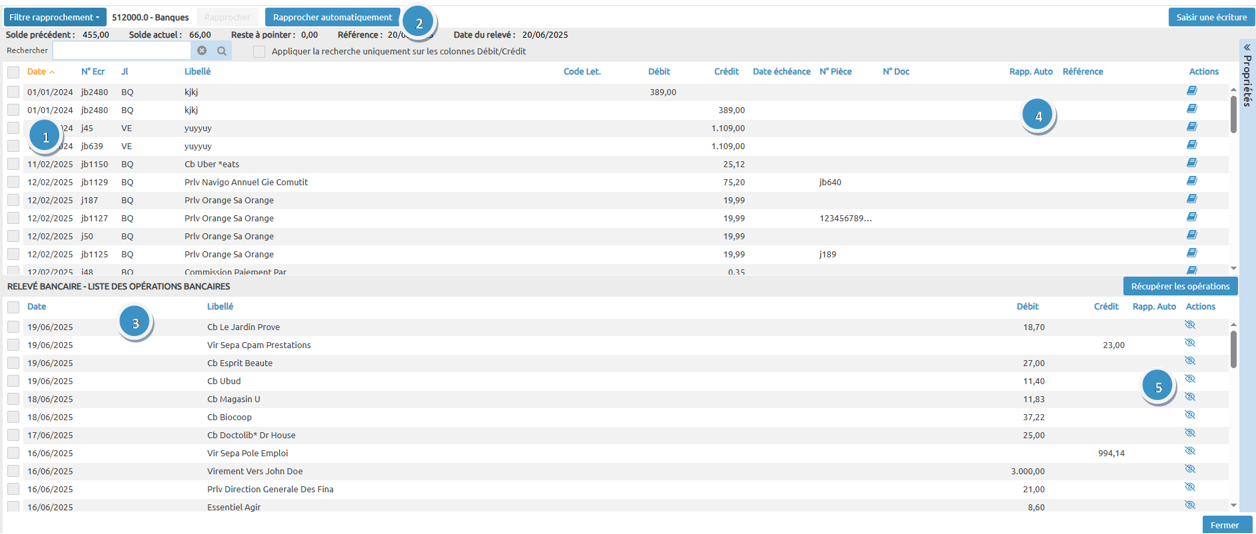This screenshot has height=534, width=1256.
Task: Click book icon for first kjkj entry
Action: 1191,91
